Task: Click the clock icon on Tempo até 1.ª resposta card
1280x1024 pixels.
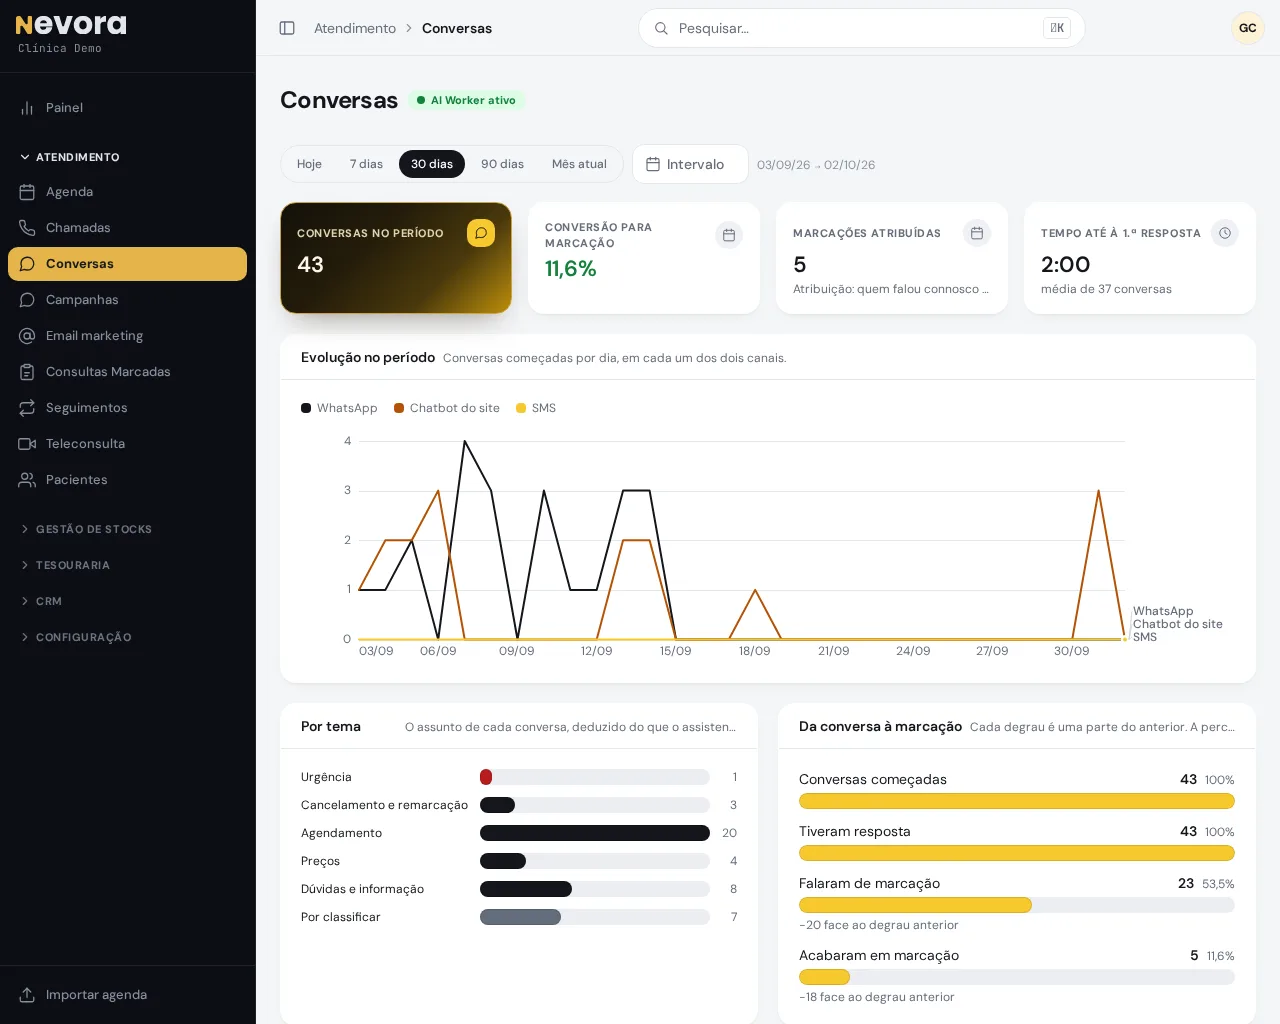Action: (1225, 233)
